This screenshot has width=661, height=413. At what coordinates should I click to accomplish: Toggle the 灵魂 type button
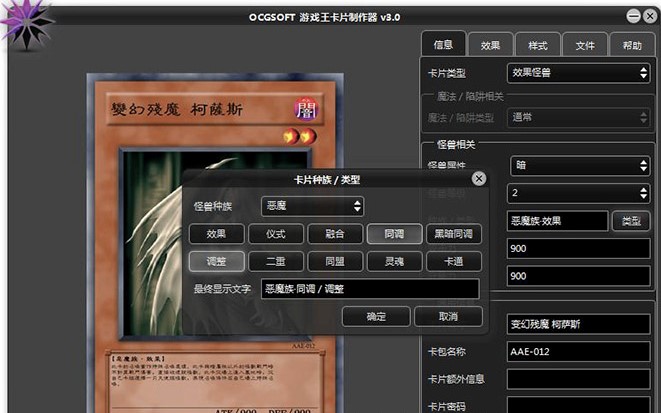[395, 261]
